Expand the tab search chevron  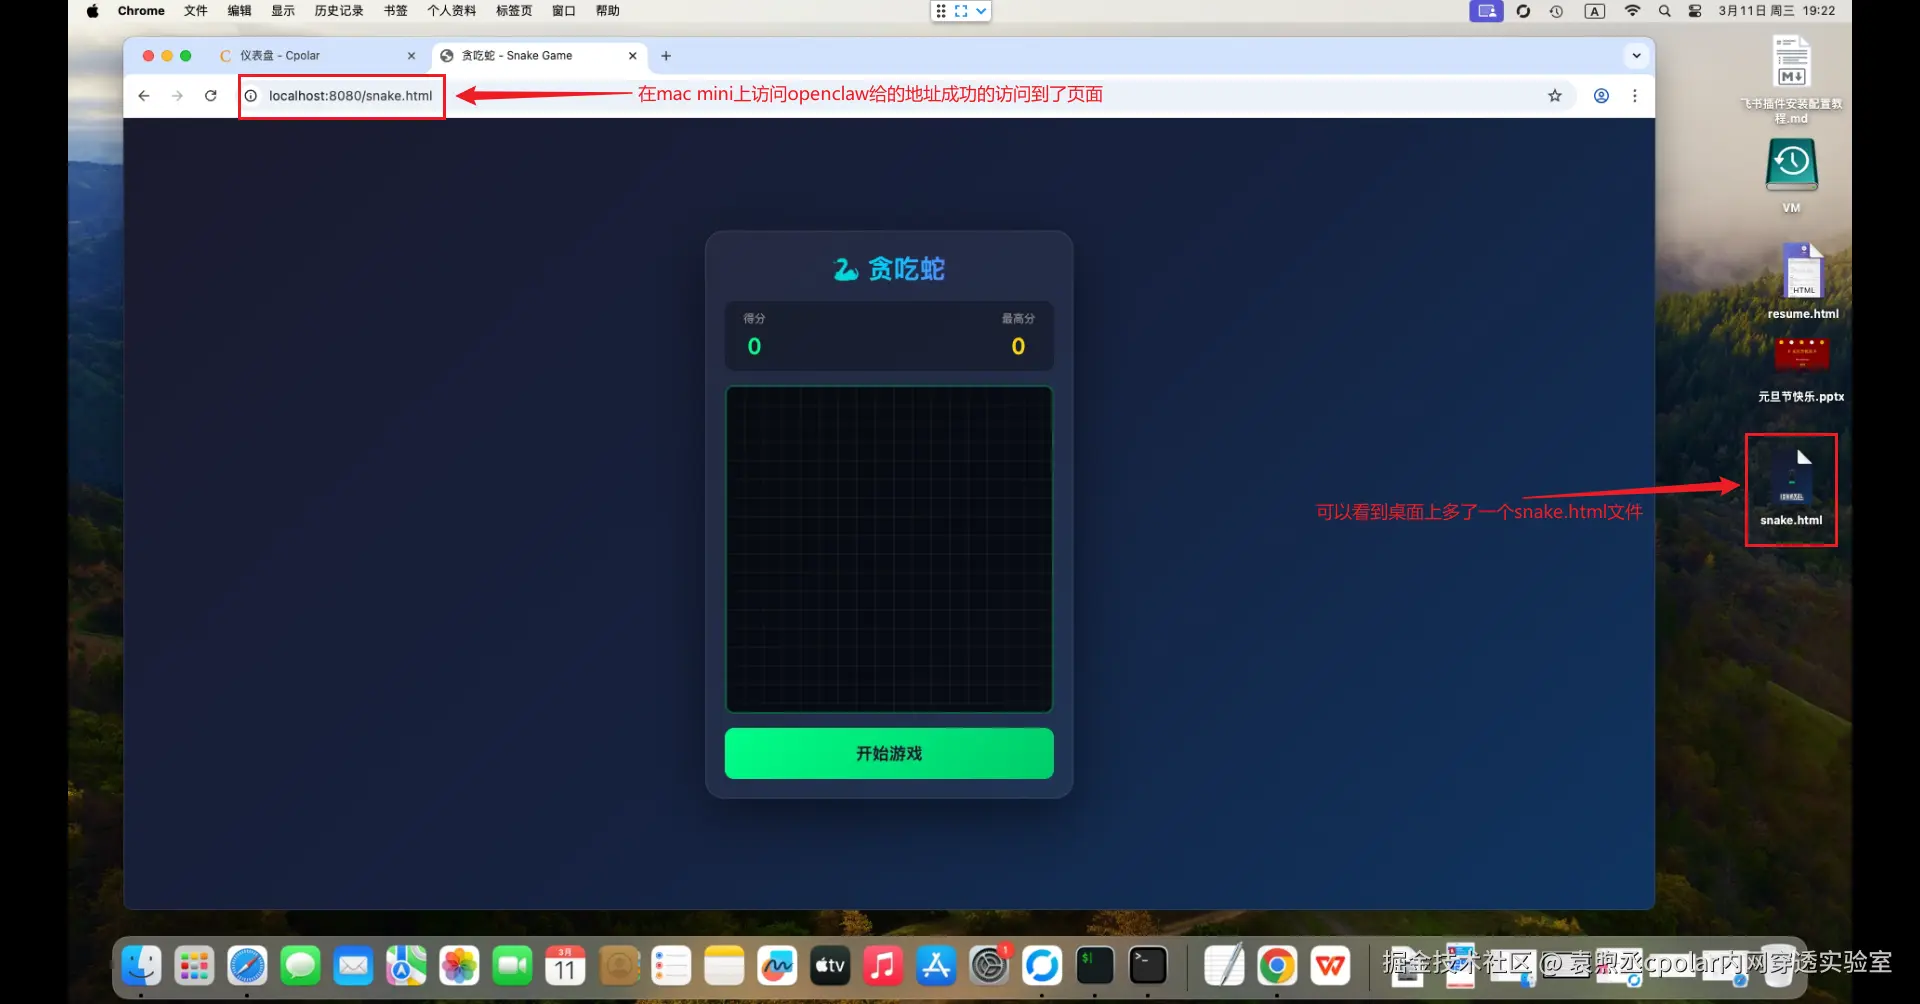click(x=1636, y=56)
